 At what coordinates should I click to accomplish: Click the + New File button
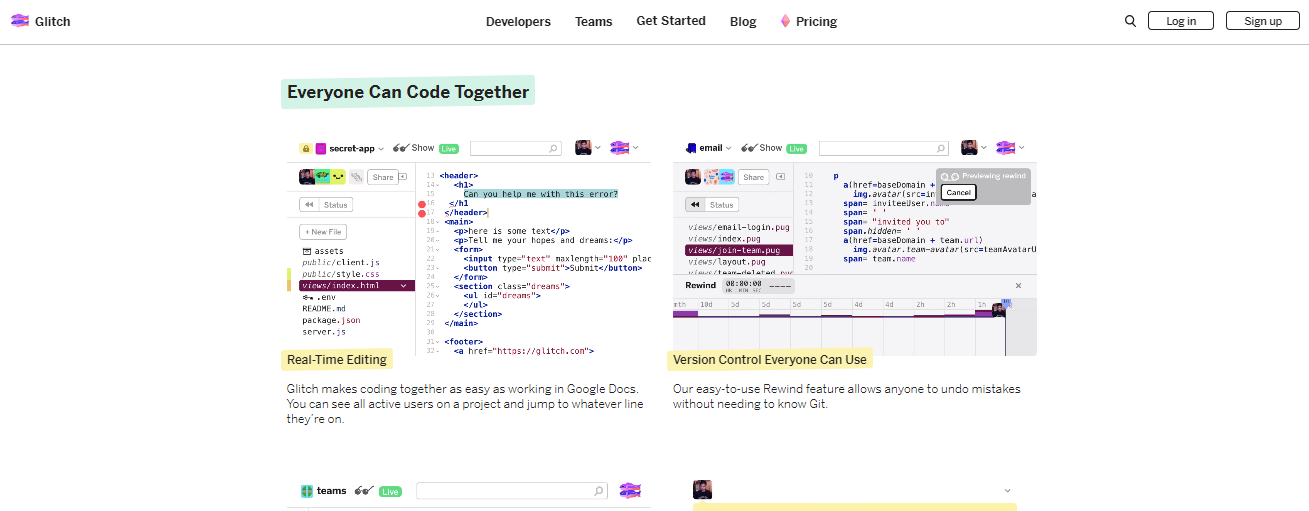tap(321, 232)
